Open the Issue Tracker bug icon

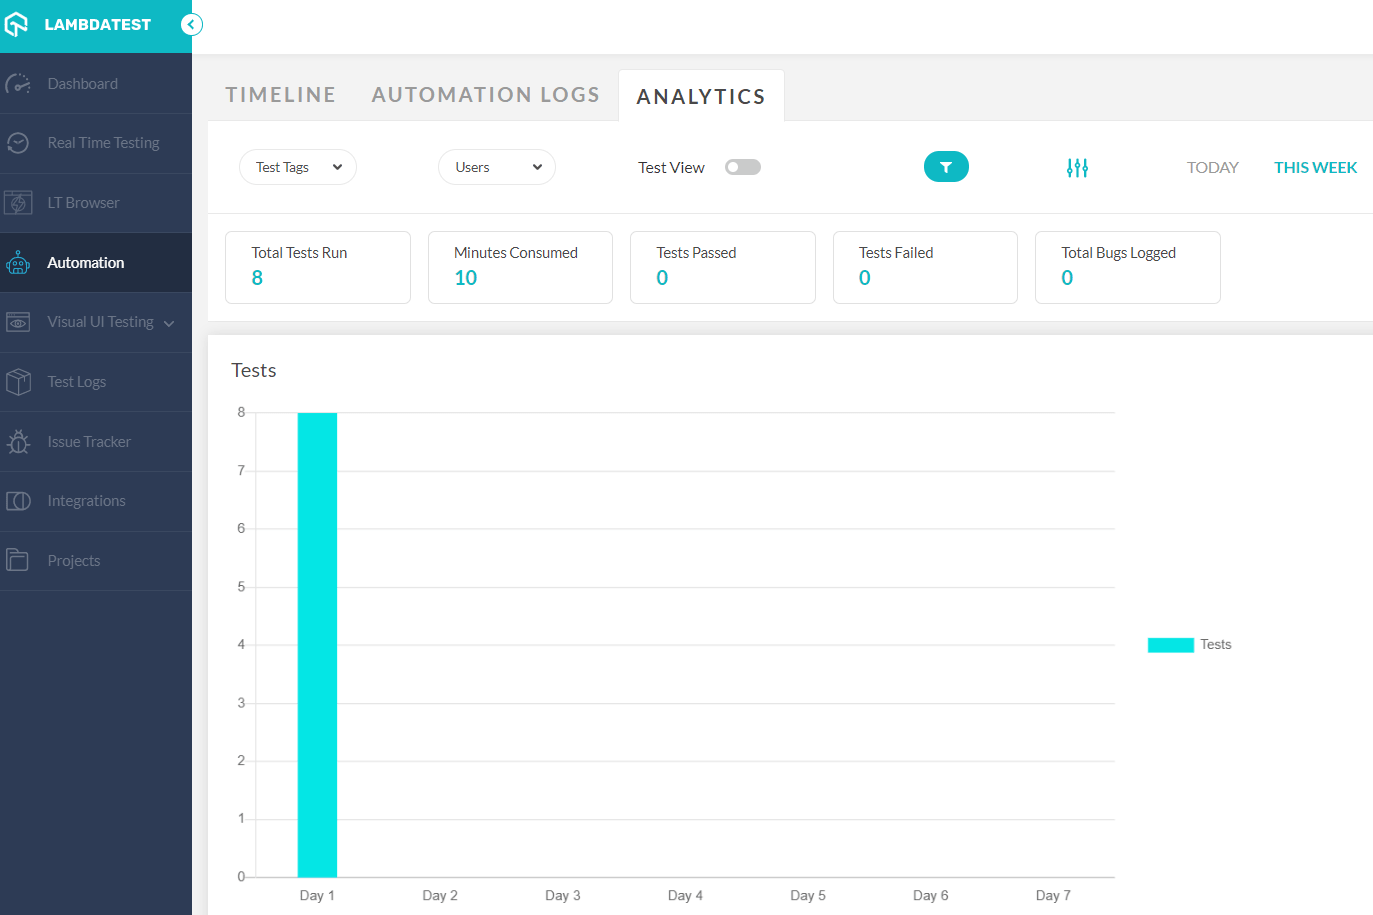[x=18, y=442]
